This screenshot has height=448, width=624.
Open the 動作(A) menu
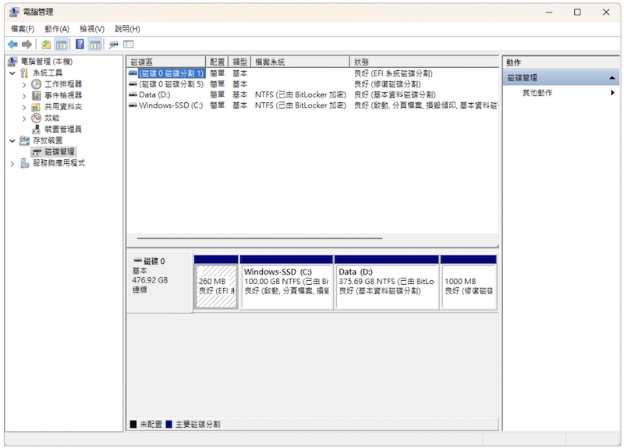58,29
